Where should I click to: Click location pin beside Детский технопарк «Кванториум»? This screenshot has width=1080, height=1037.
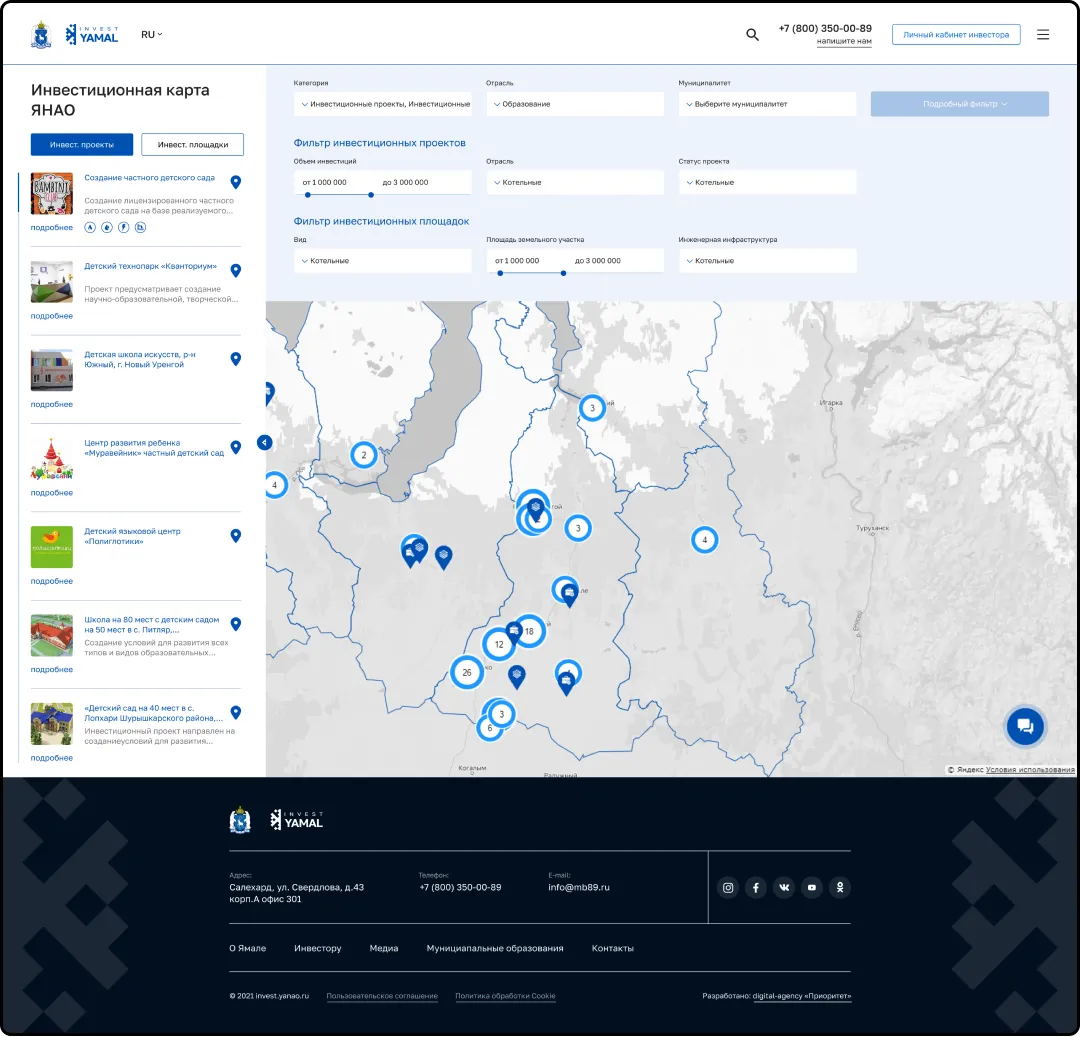(x=236, y=270)
